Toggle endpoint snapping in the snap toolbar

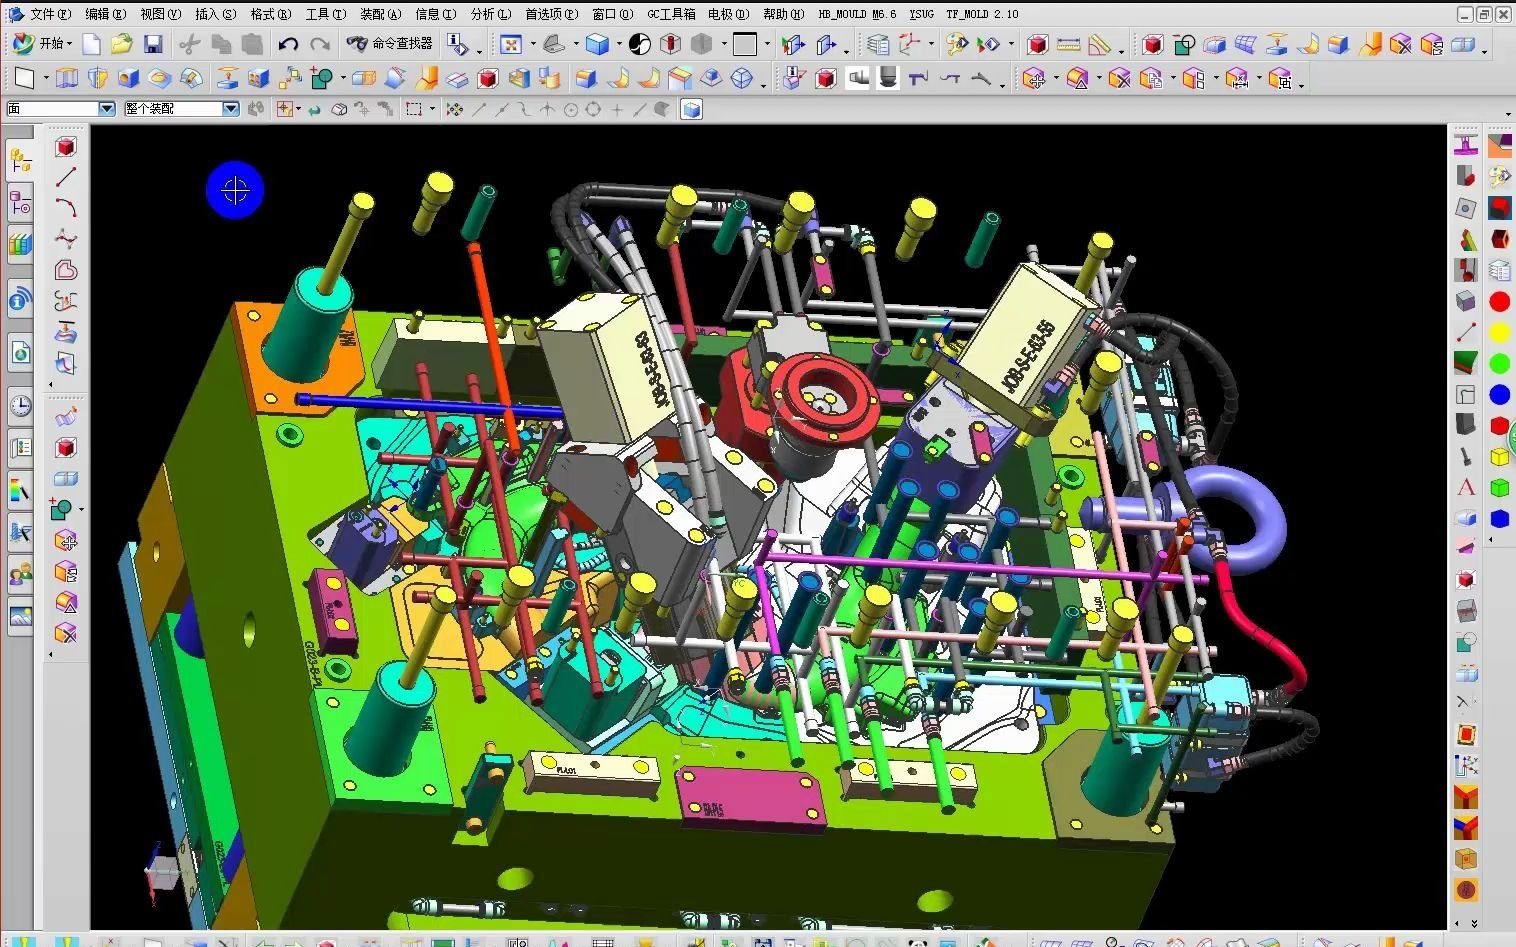click(479, 109)
